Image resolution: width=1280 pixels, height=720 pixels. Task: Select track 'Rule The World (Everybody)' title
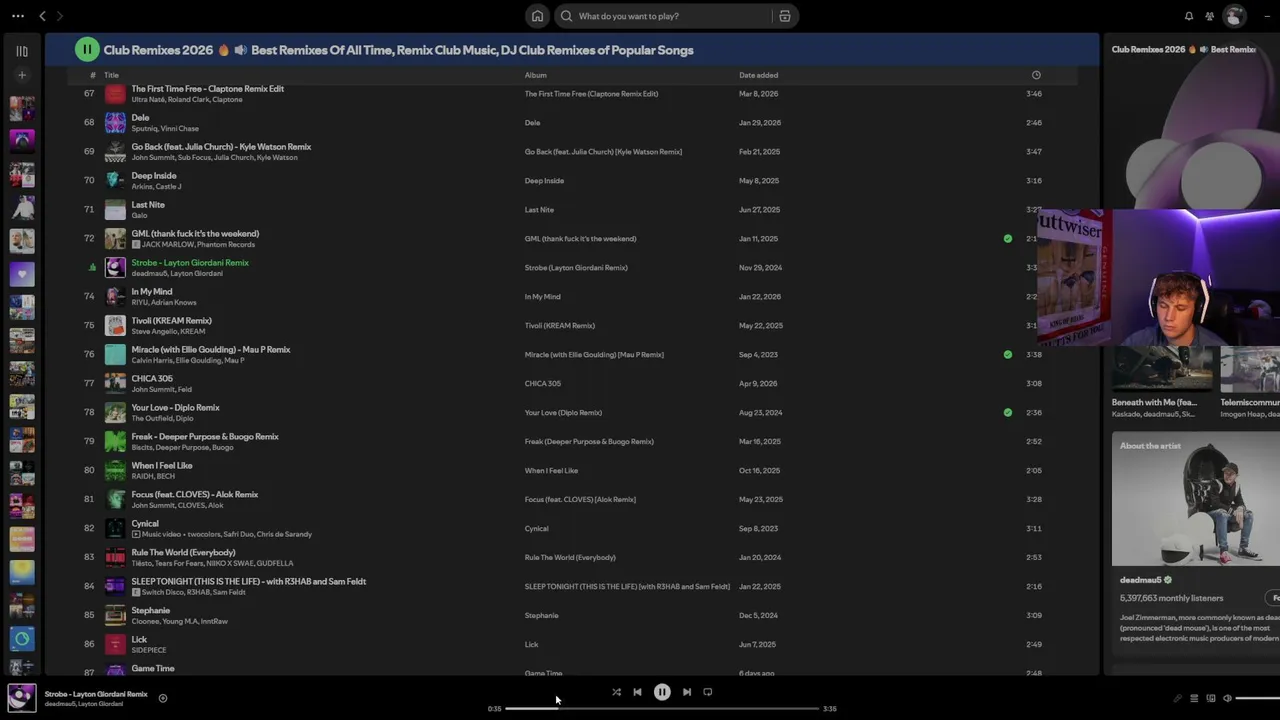(x=184, y=553)
